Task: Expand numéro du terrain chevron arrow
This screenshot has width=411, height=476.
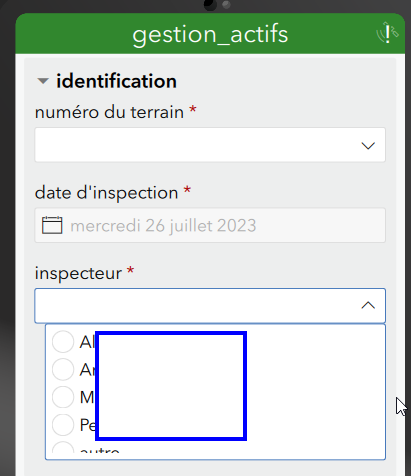Action: tap(368, 146)
